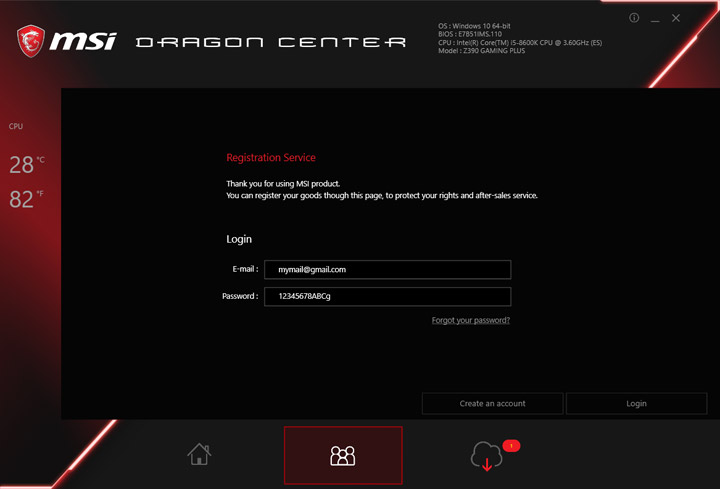Click the Registration Service heading
The height and width of the screenshot is (489, 720).
point(271,157)
